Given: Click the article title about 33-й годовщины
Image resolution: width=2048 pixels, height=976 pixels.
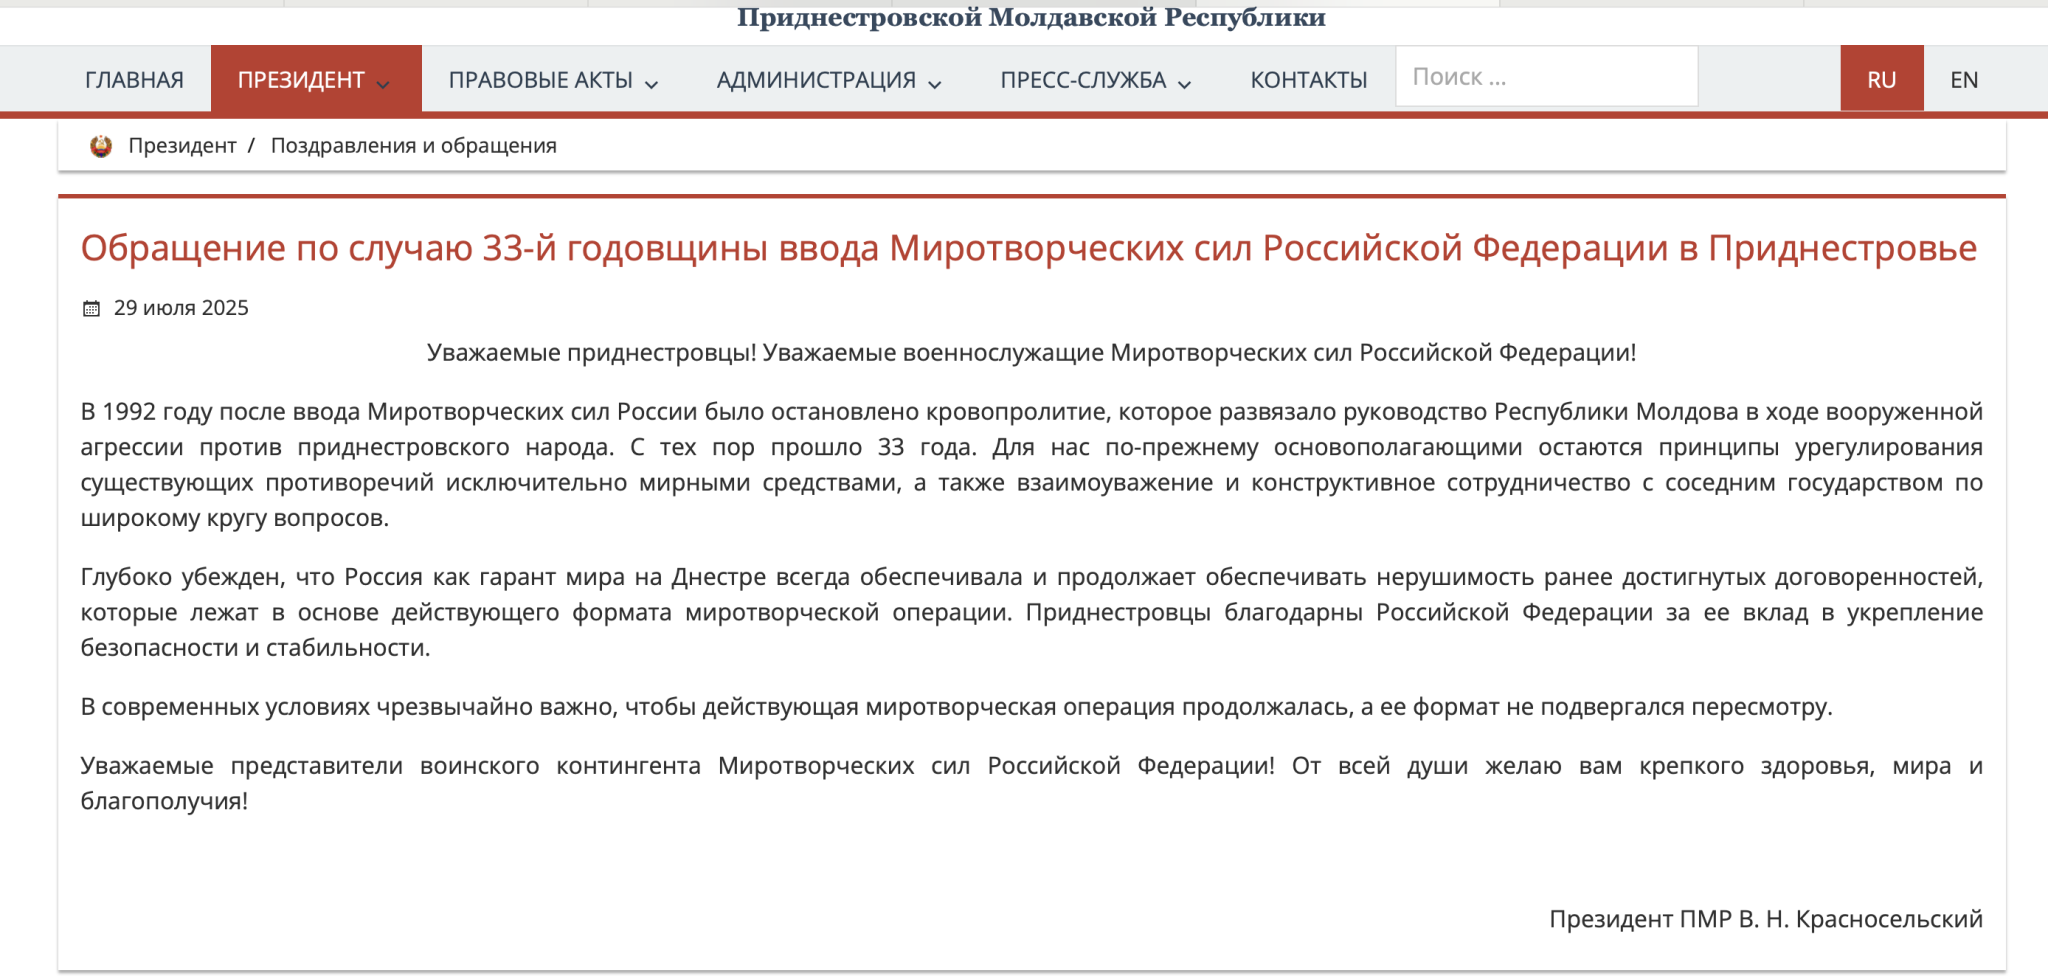Looking at the screenshot, I should (x=1028, y=248).
